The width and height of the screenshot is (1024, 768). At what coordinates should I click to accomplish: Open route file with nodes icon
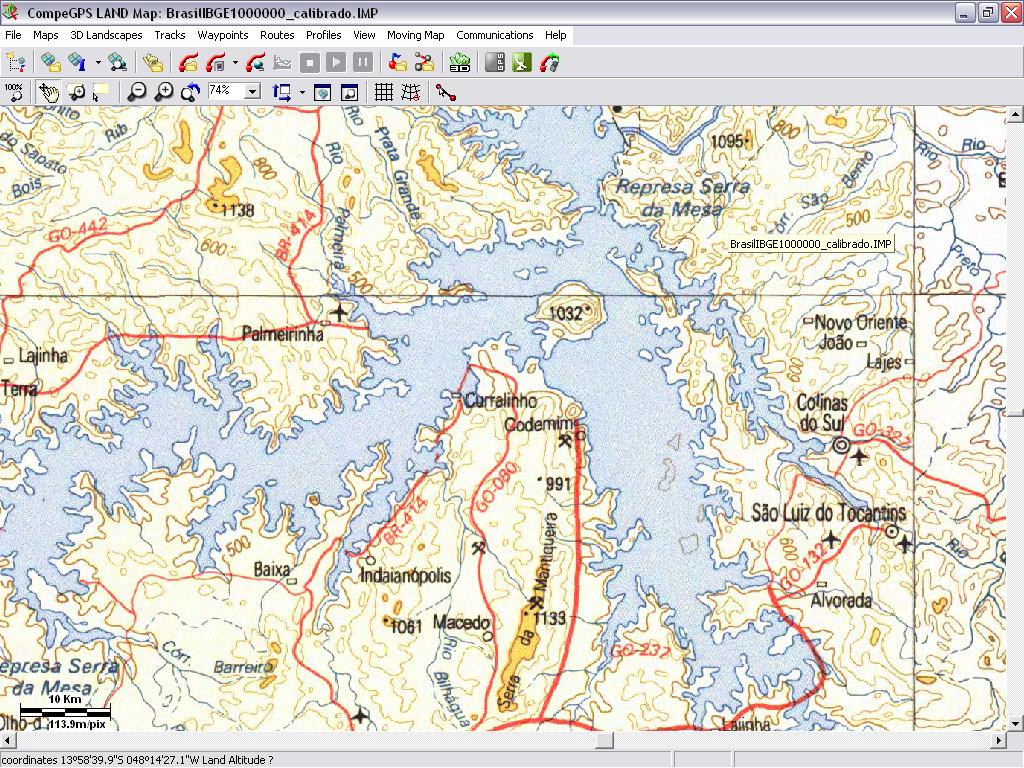[424, 63]
